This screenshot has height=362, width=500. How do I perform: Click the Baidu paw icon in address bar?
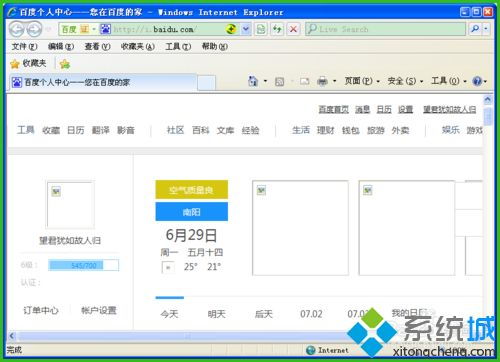point(105,29)
